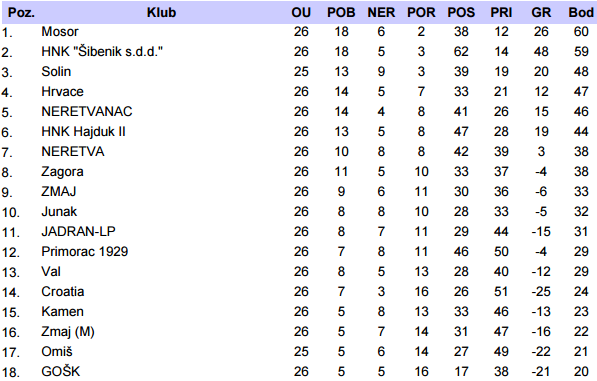The width and height of the screenshot is (597, 381).
Task: Click the Zmaj (M) club name
Action: (x=68, y=332)
